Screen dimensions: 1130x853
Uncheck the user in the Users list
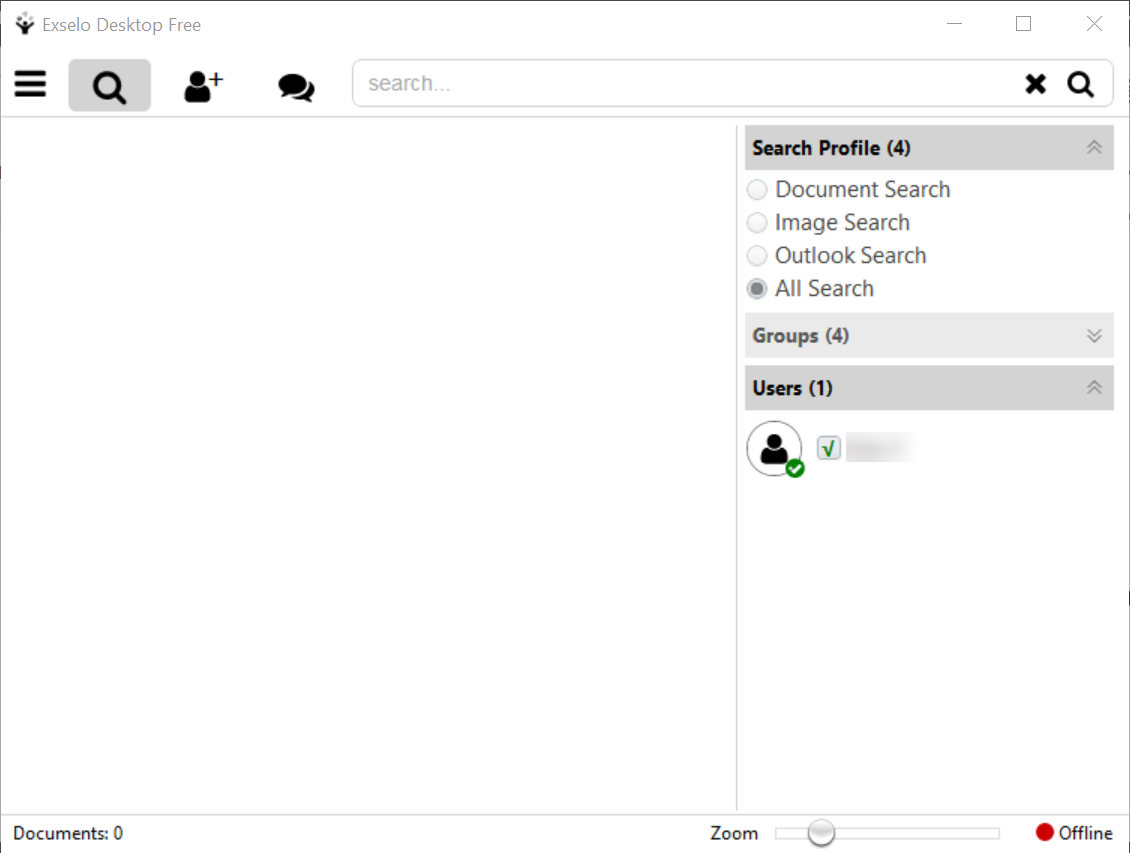pos(828,448)
